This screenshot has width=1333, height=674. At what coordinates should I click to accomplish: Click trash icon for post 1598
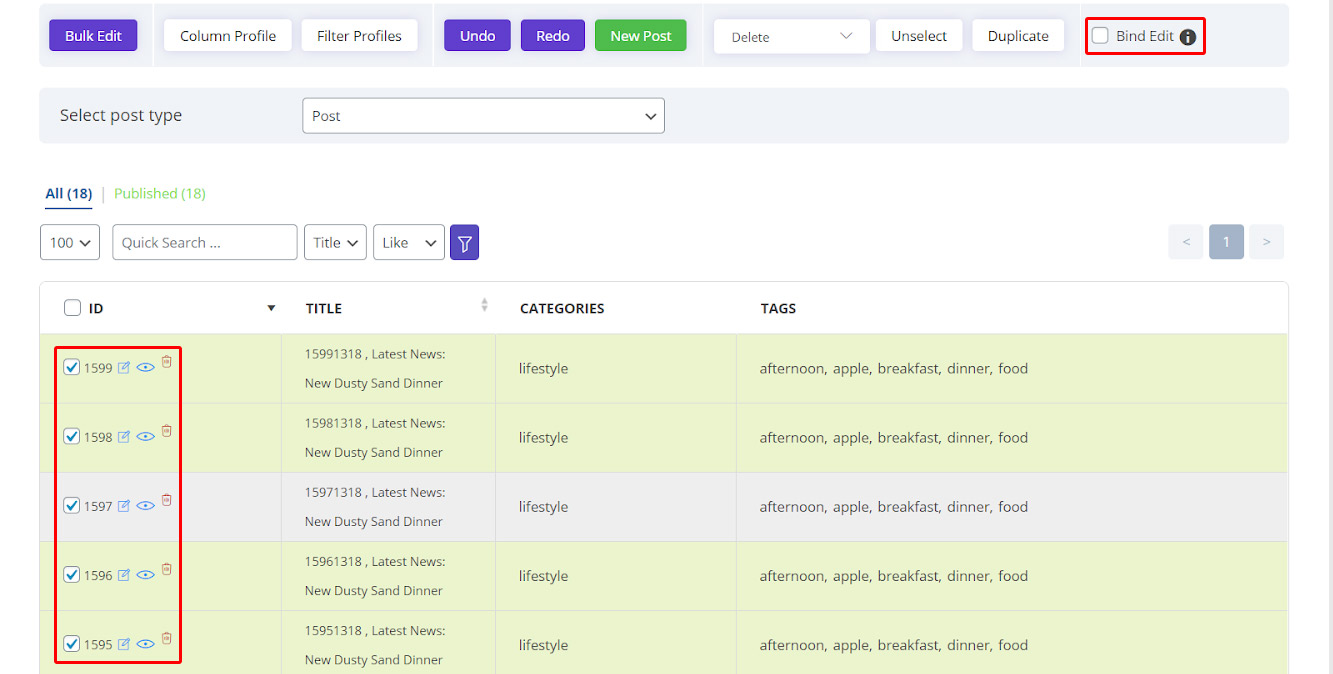click(x=167, y=431)
